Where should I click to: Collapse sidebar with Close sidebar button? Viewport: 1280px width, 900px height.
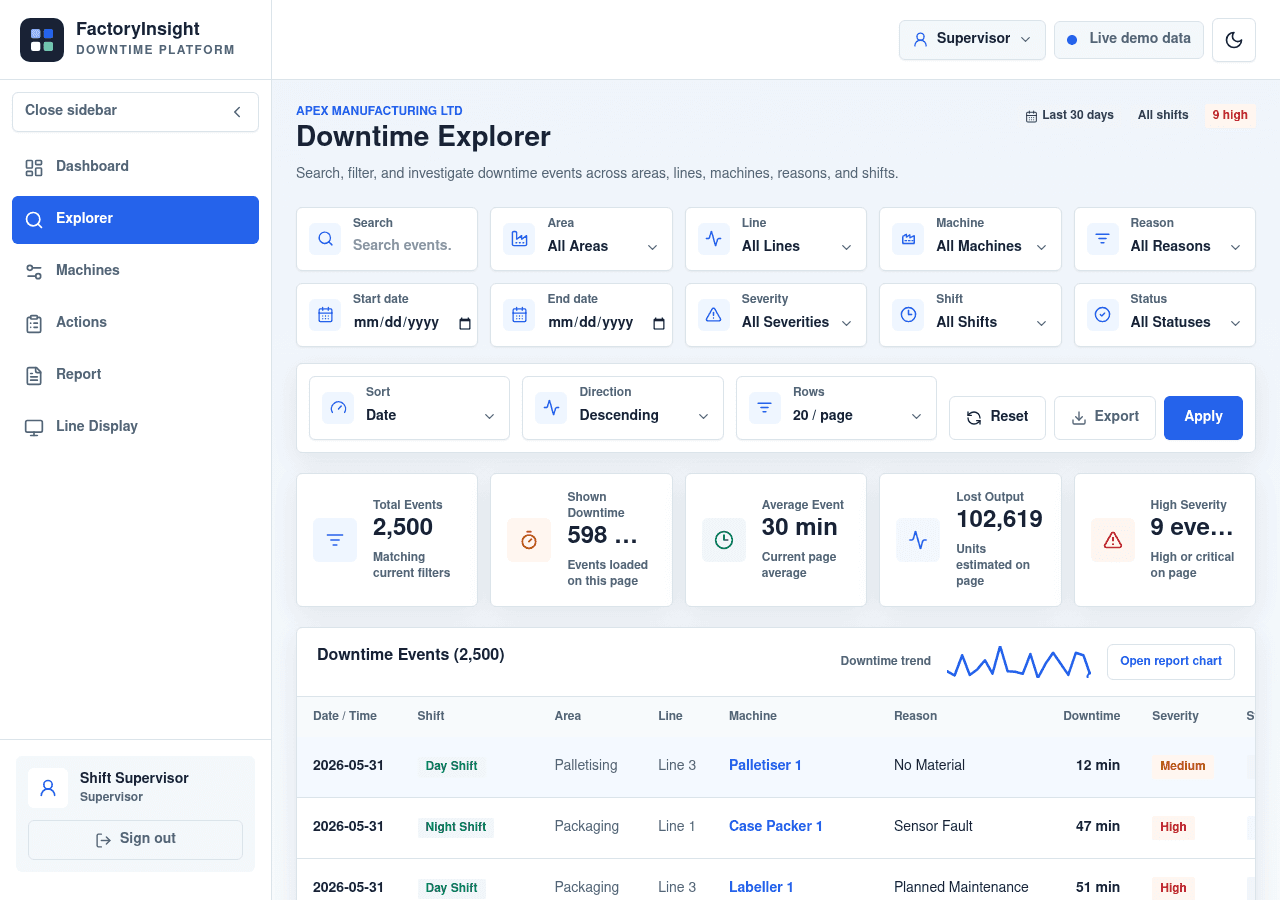coord(135,112)
